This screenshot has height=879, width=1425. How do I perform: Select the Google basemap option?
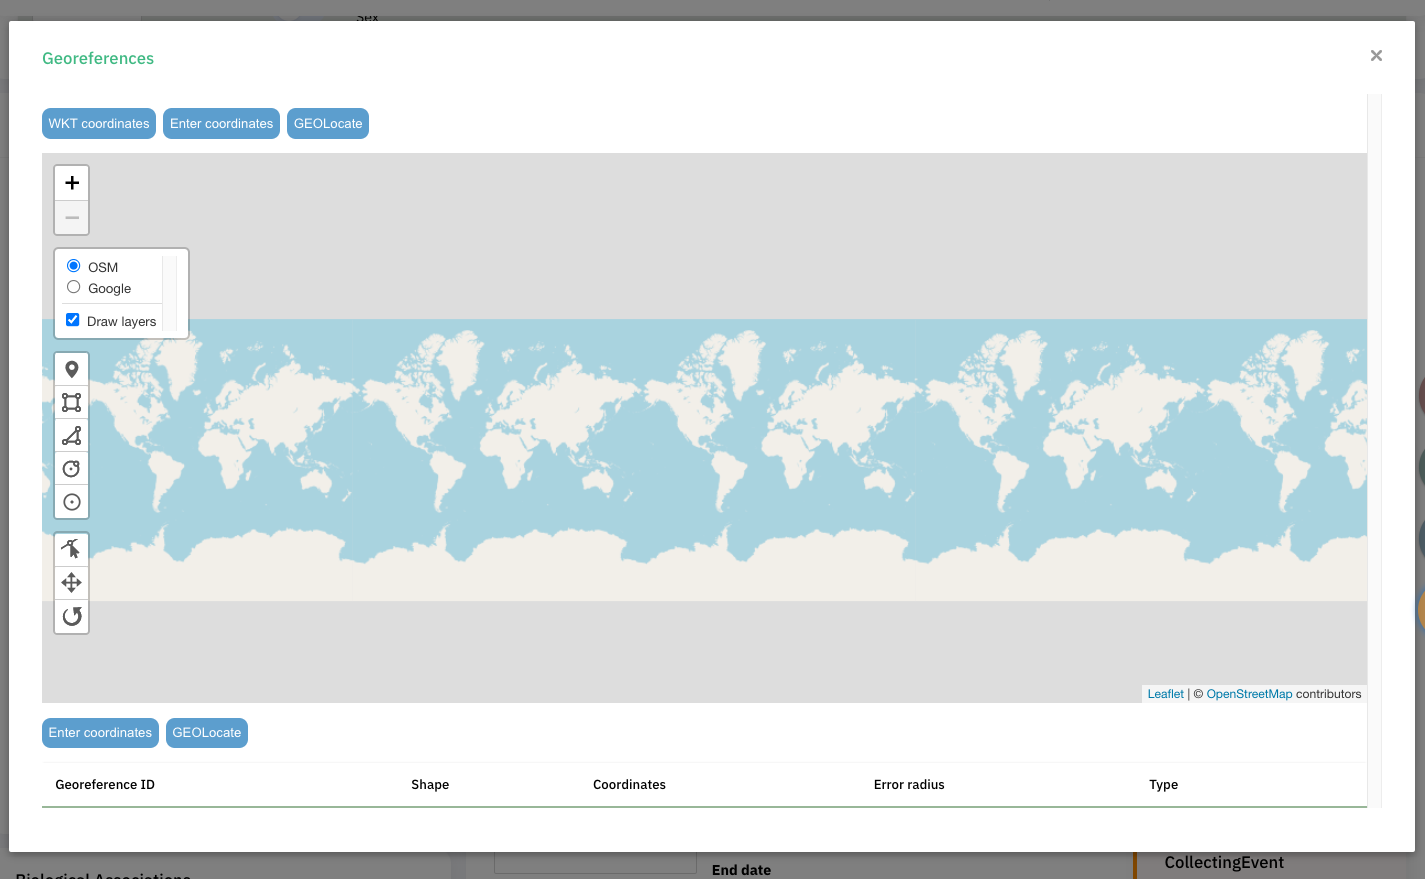click(x=72, y=287)
